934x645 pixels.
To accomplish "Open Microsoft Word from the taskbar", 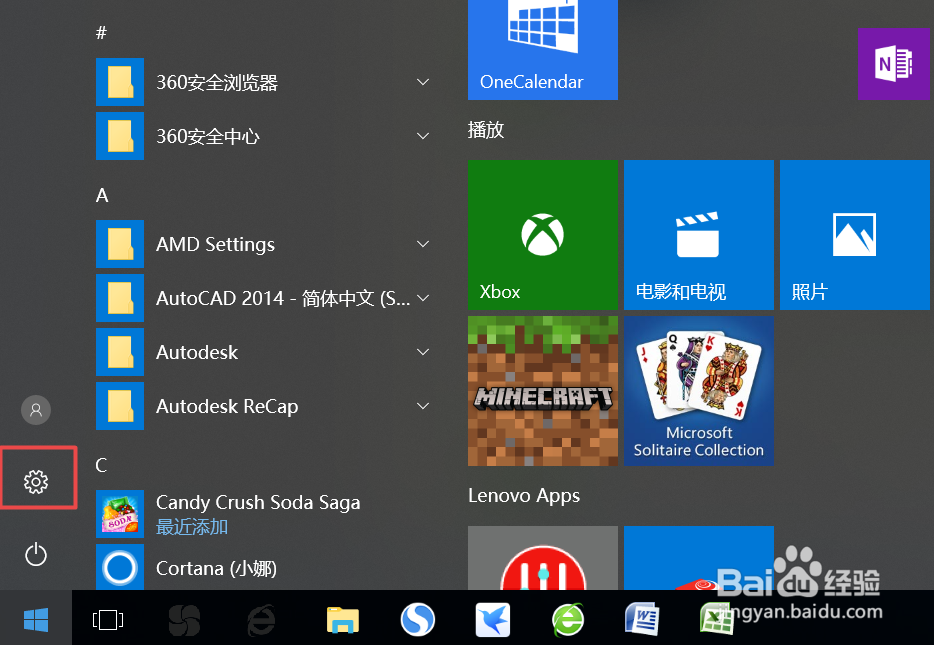I will coord(642,620).
